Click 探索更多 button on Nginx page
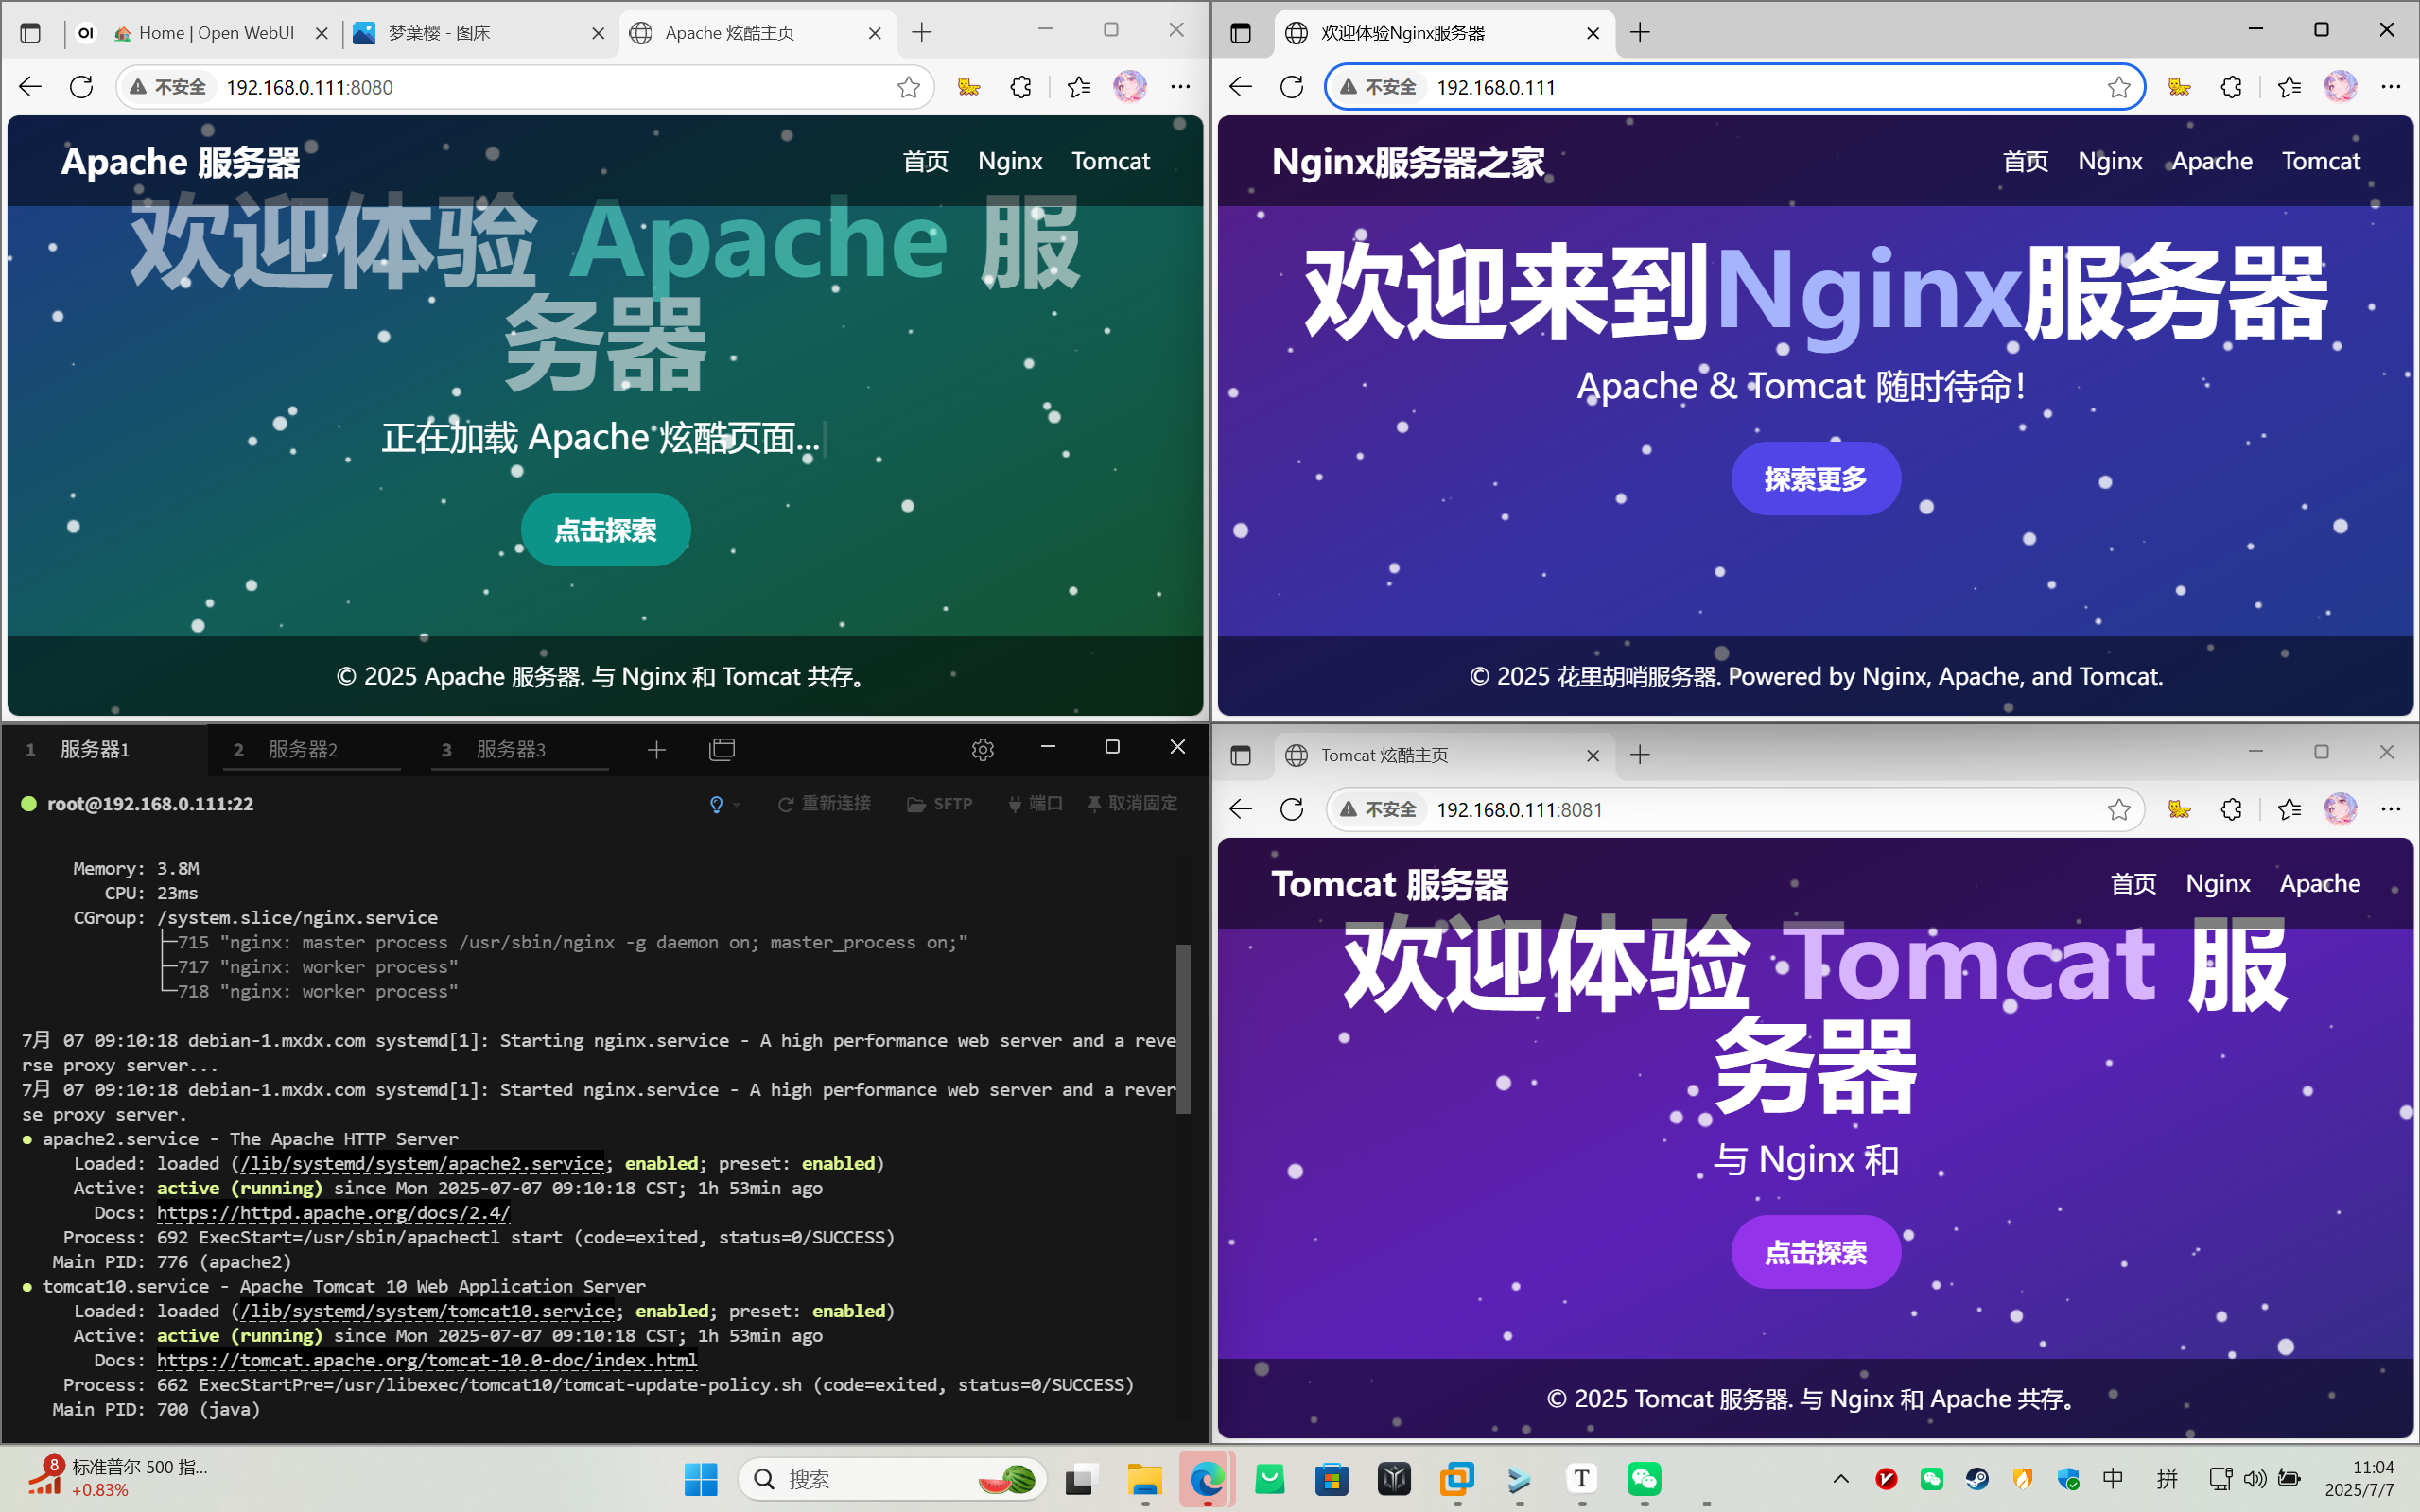2420x1512 pixels. 1816,479
